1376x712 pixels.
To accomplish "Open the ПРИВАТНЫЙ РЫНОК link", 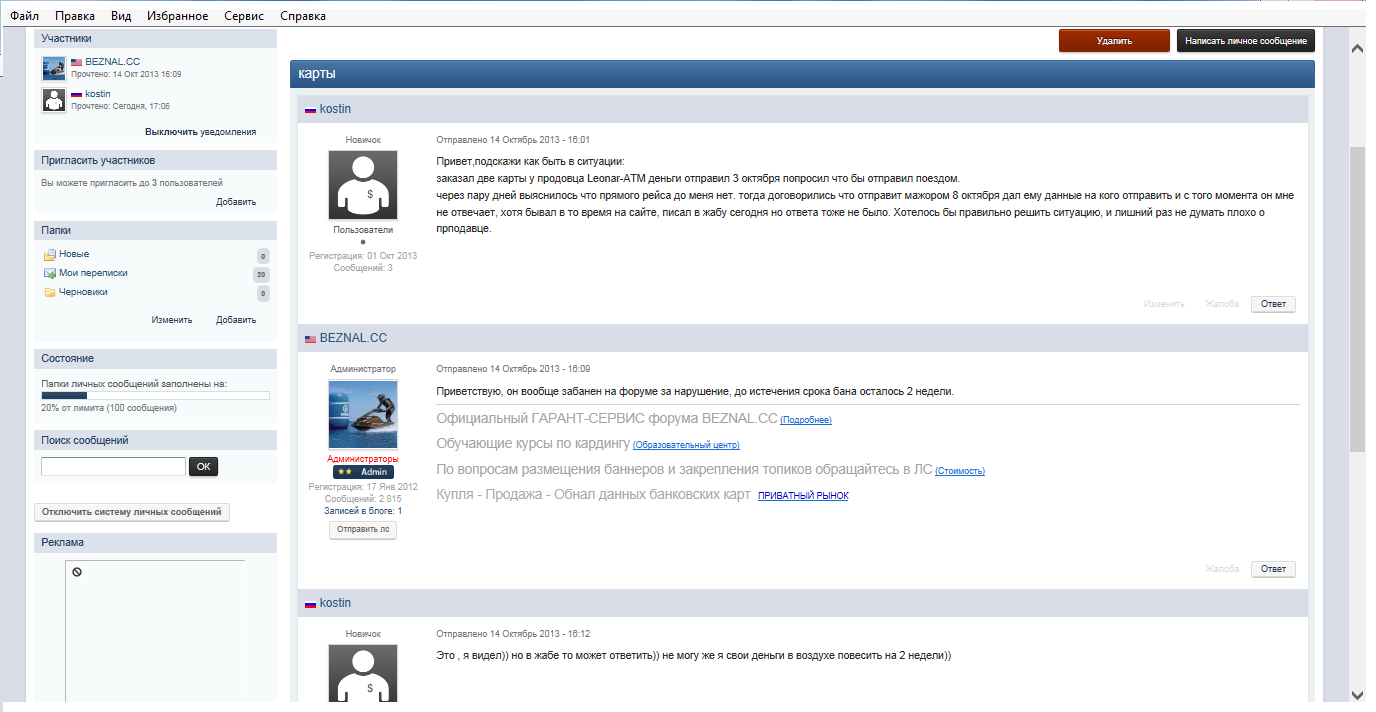I will pos(802,496).
